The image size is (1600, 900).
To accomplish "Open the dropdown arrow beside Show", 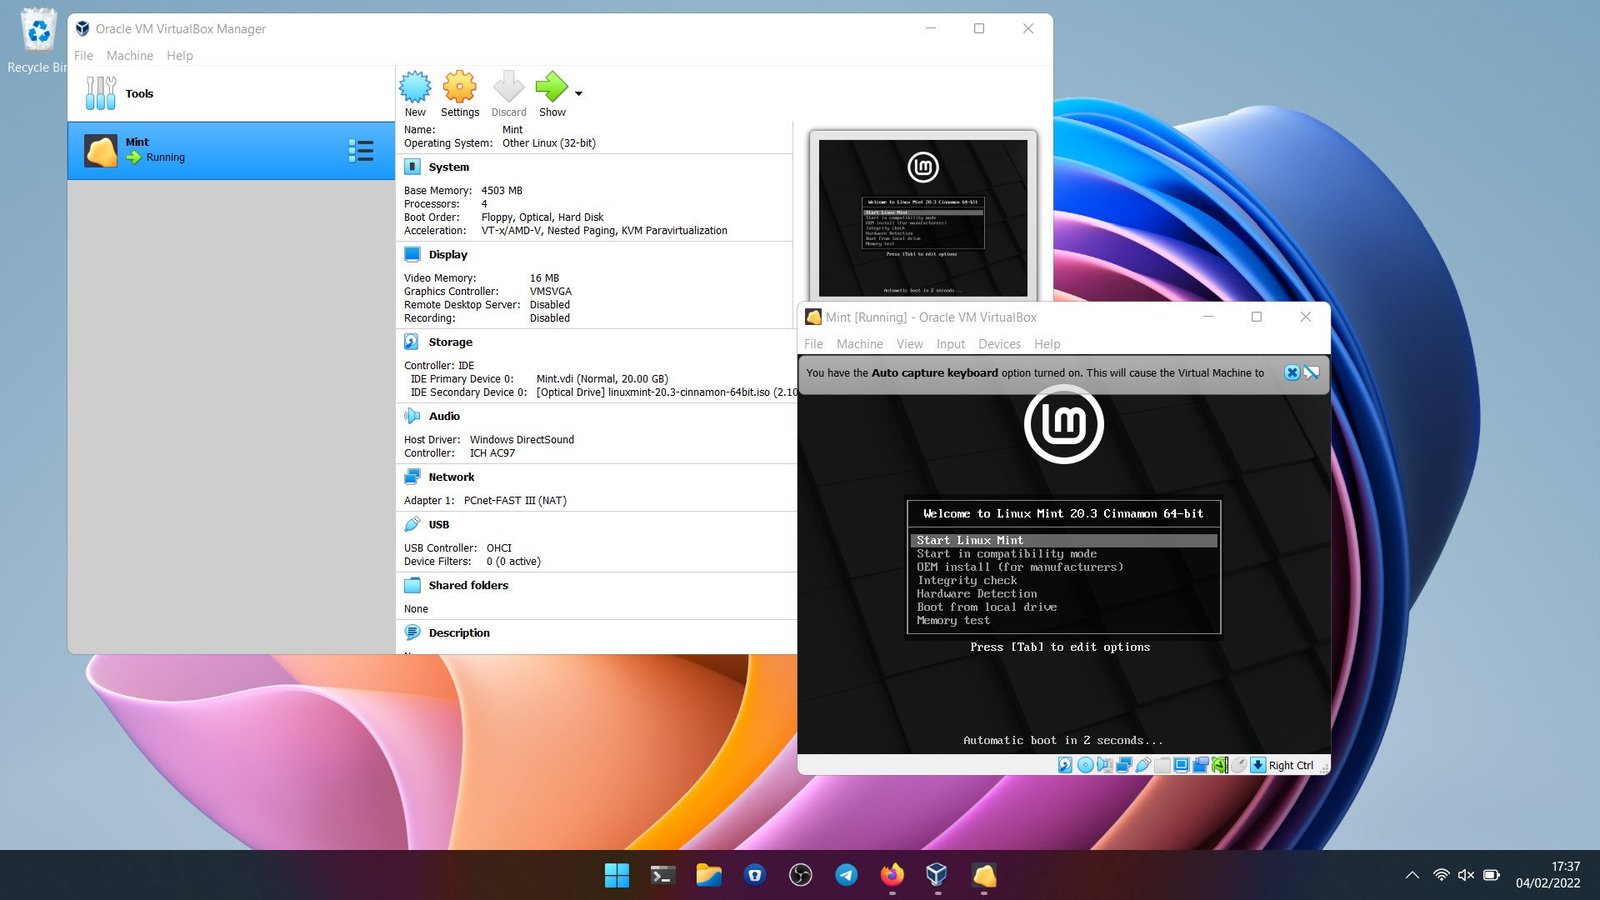I will coord(578,93).
